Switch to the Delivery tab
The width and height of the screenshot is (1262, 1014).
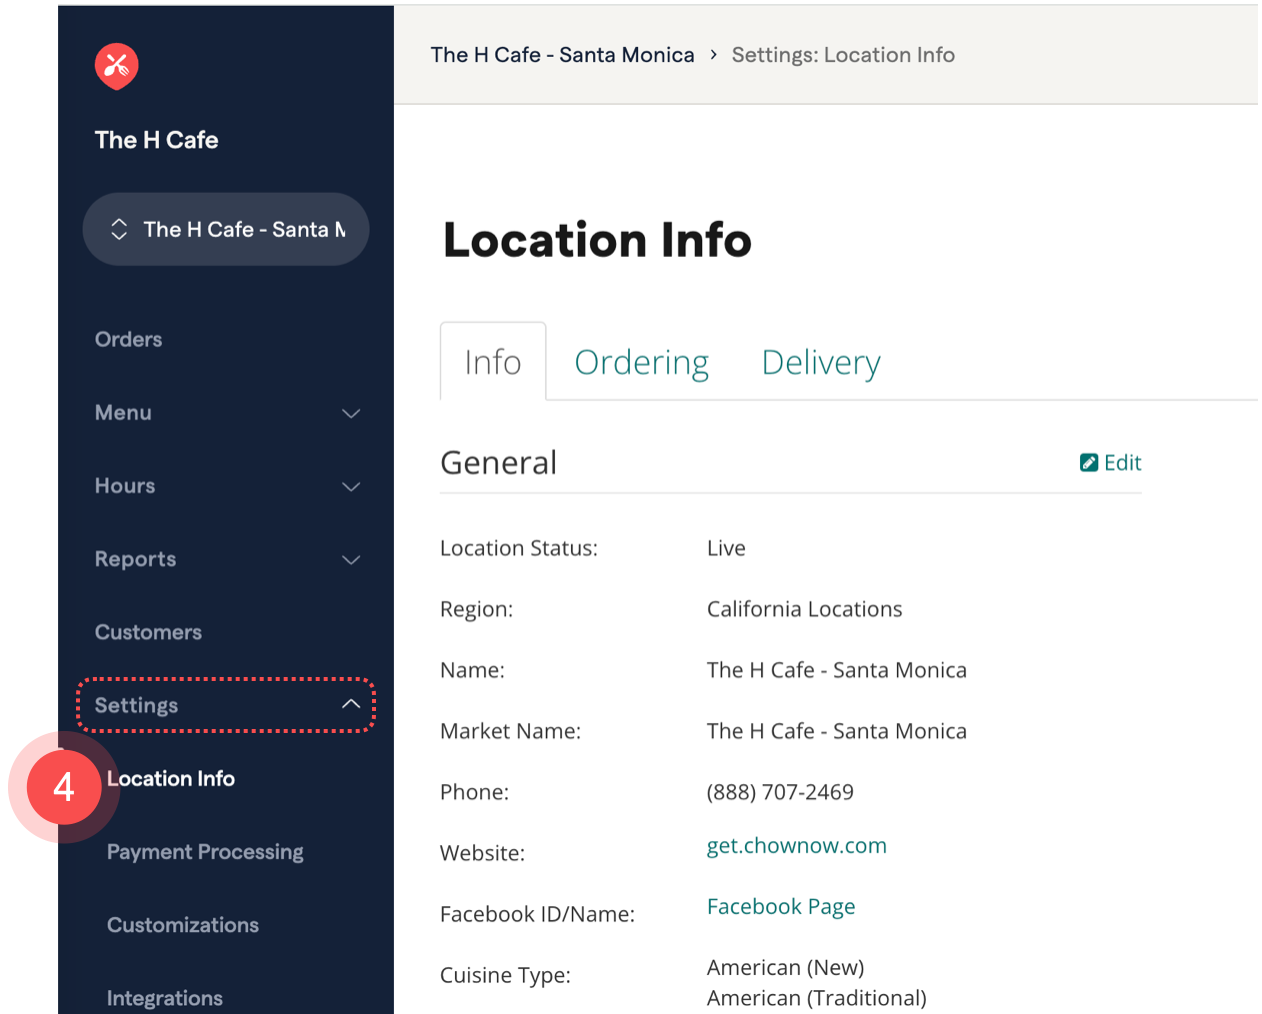tap(821, 362)
